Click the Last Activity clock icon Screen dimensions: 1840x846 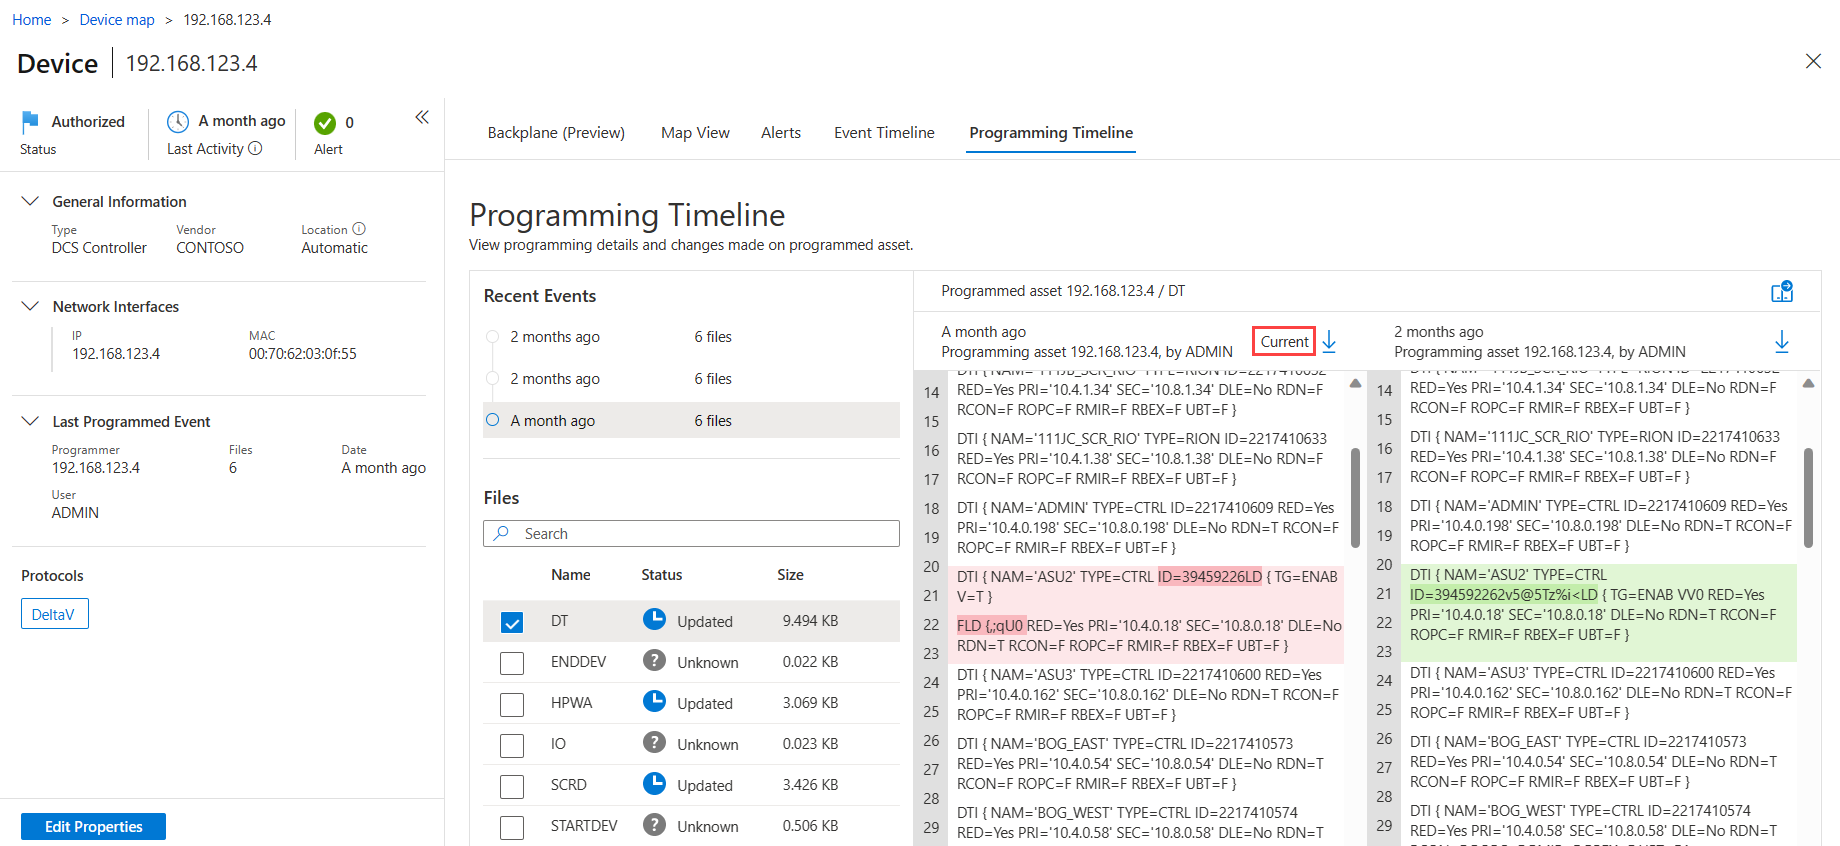[x=177, y=122]
